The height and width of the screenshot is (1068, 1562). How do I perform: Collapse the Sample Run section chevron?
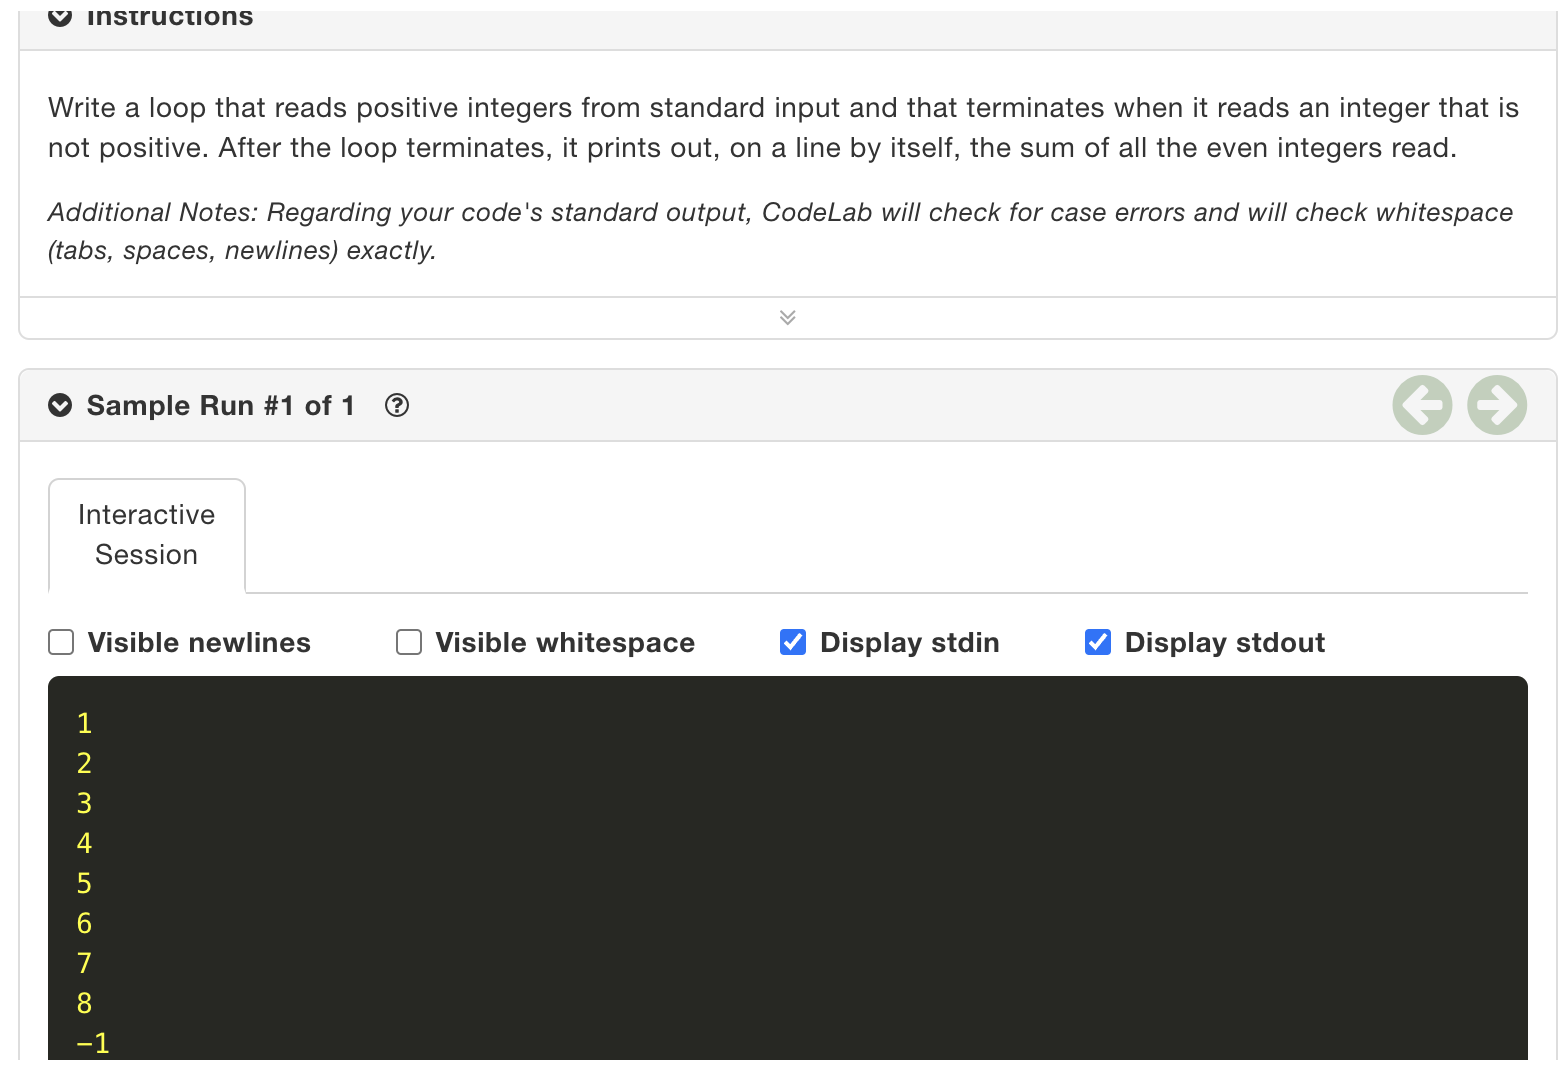60,405
